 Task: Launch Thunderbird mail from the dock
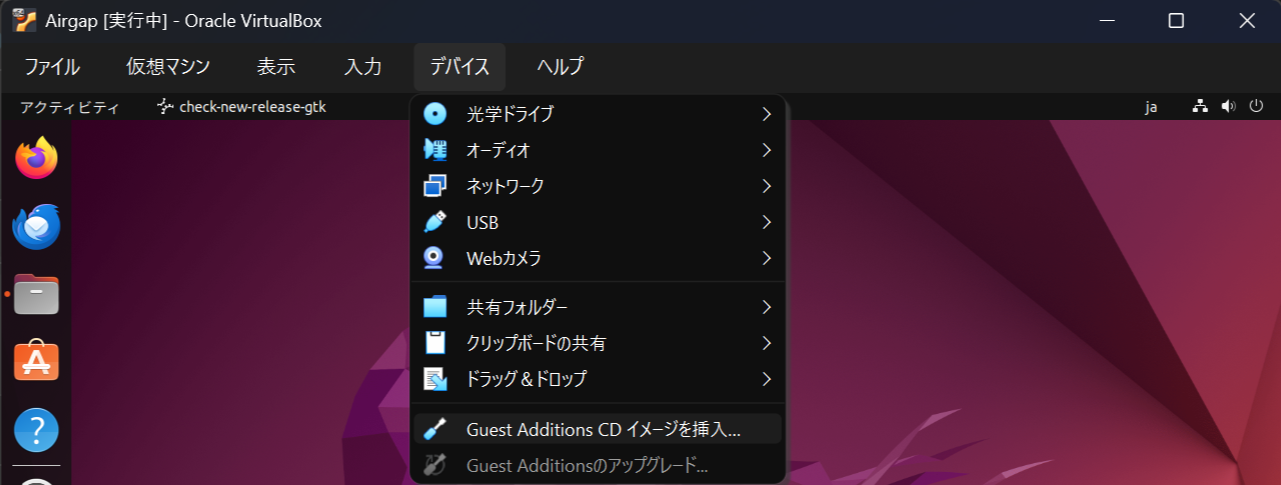pyautogui.click(x=37, y=227)
